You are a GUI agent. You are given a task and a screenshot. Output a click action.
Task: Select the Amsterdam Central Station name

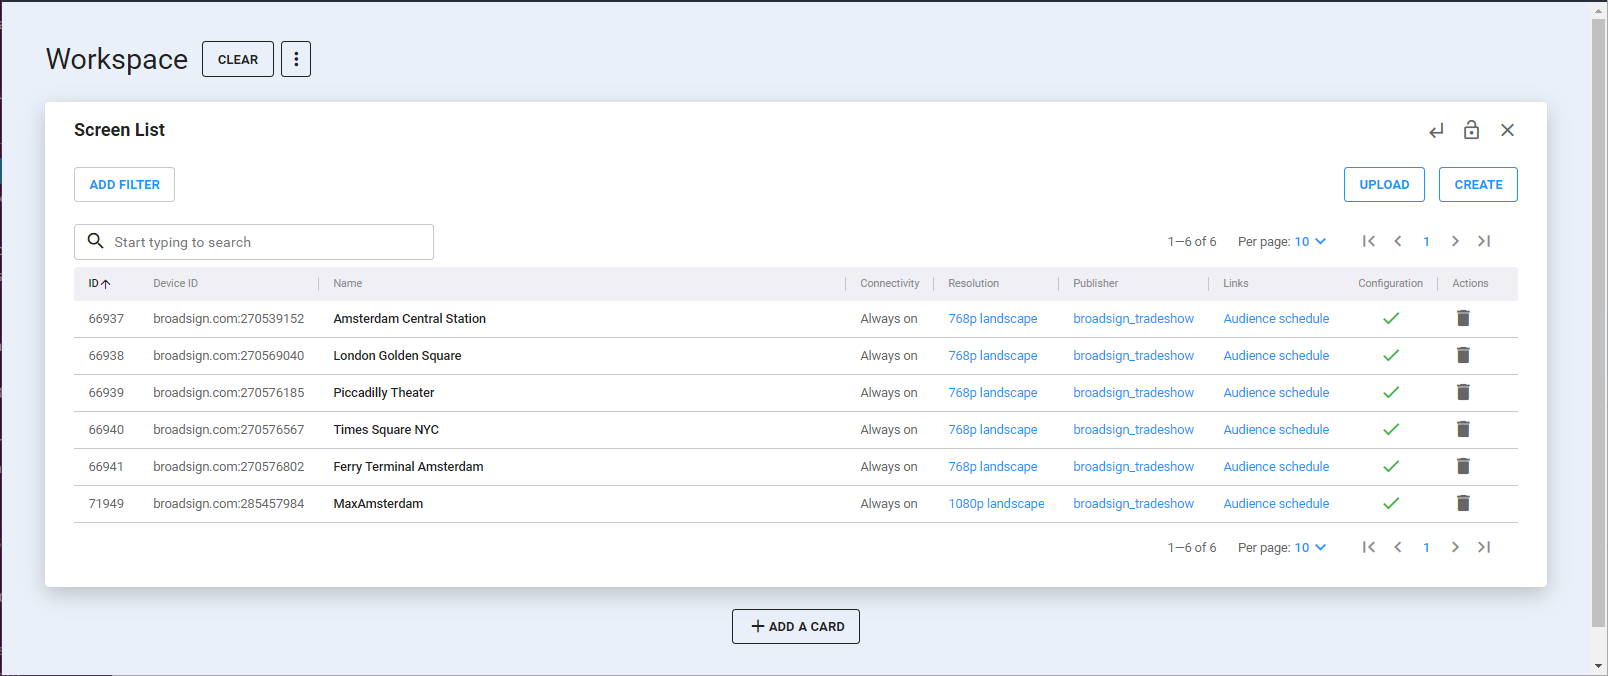pos(409,319)
